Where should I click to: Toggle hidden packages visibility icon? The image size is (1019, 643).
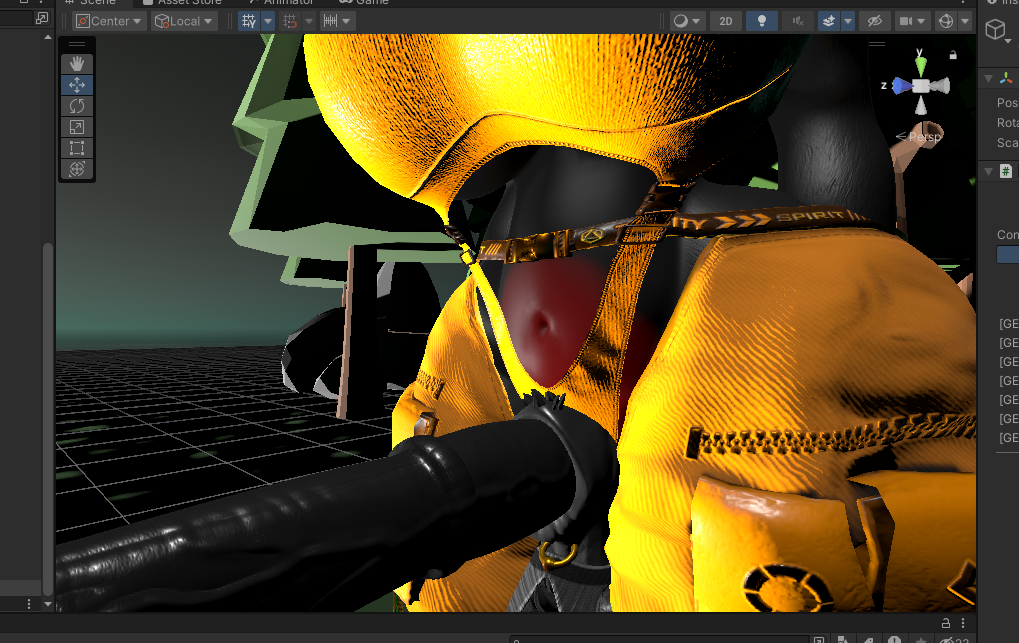(954, 640)
